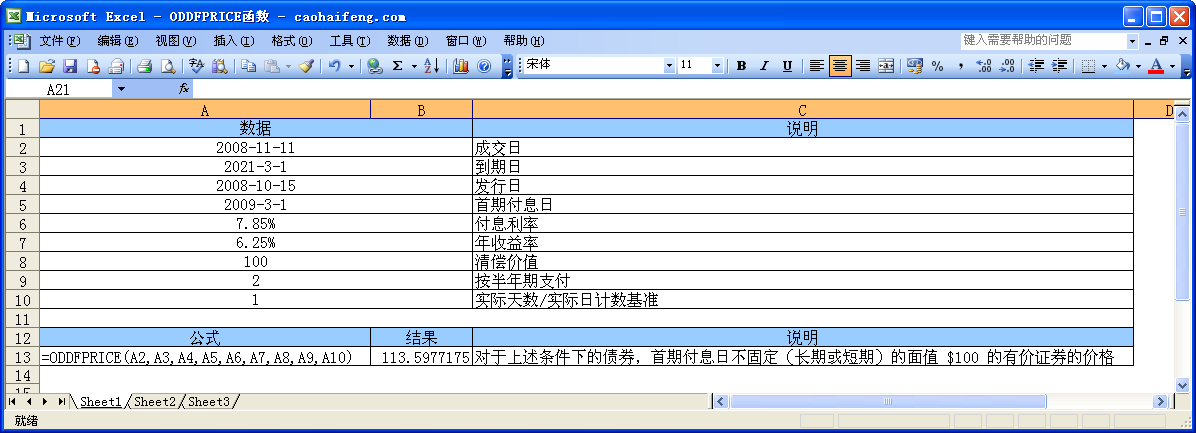
Task: Open Print Preview
Action: pyautogui.click(x=168, y=66)
